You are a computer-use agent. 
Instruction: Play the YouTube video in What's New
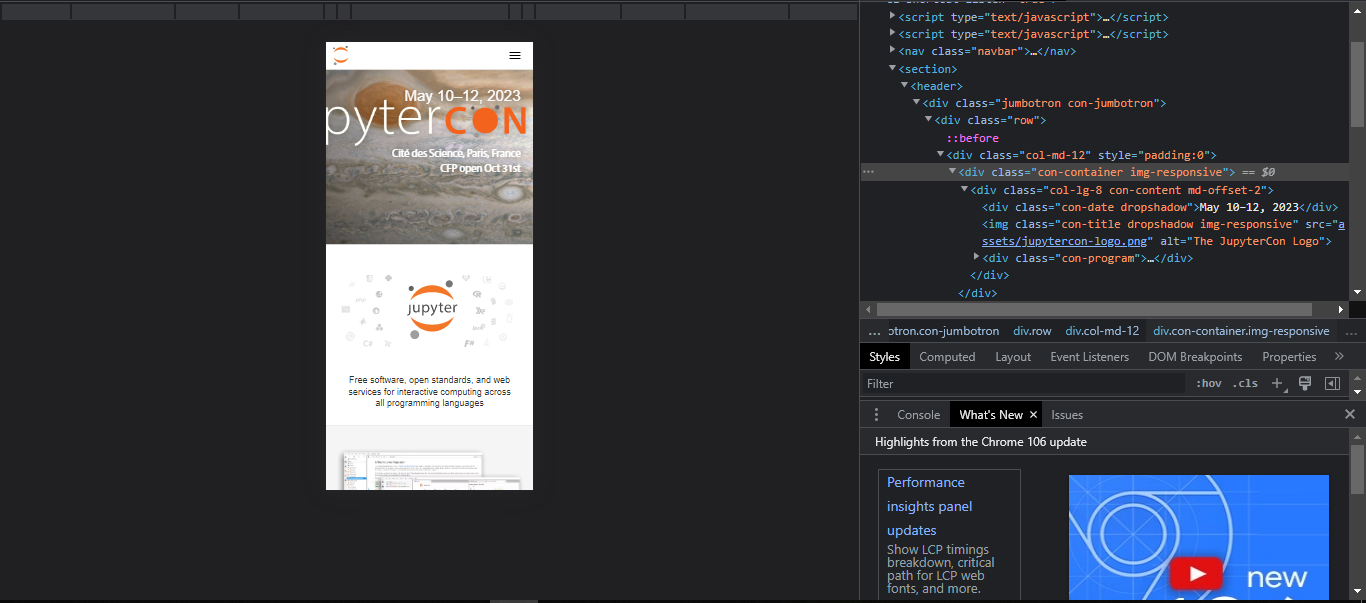click(x=1198, y=573)
